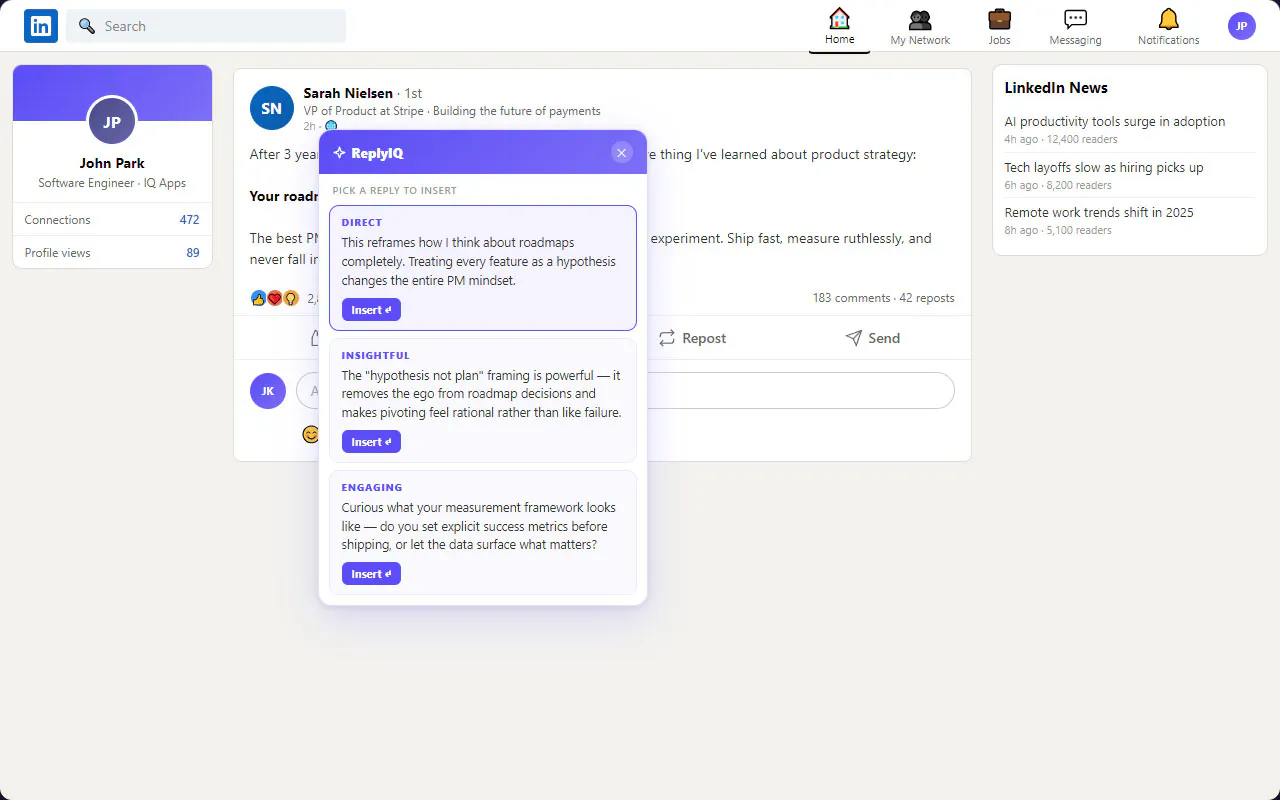Focus the Search field in the top bar

pos(206,26)
